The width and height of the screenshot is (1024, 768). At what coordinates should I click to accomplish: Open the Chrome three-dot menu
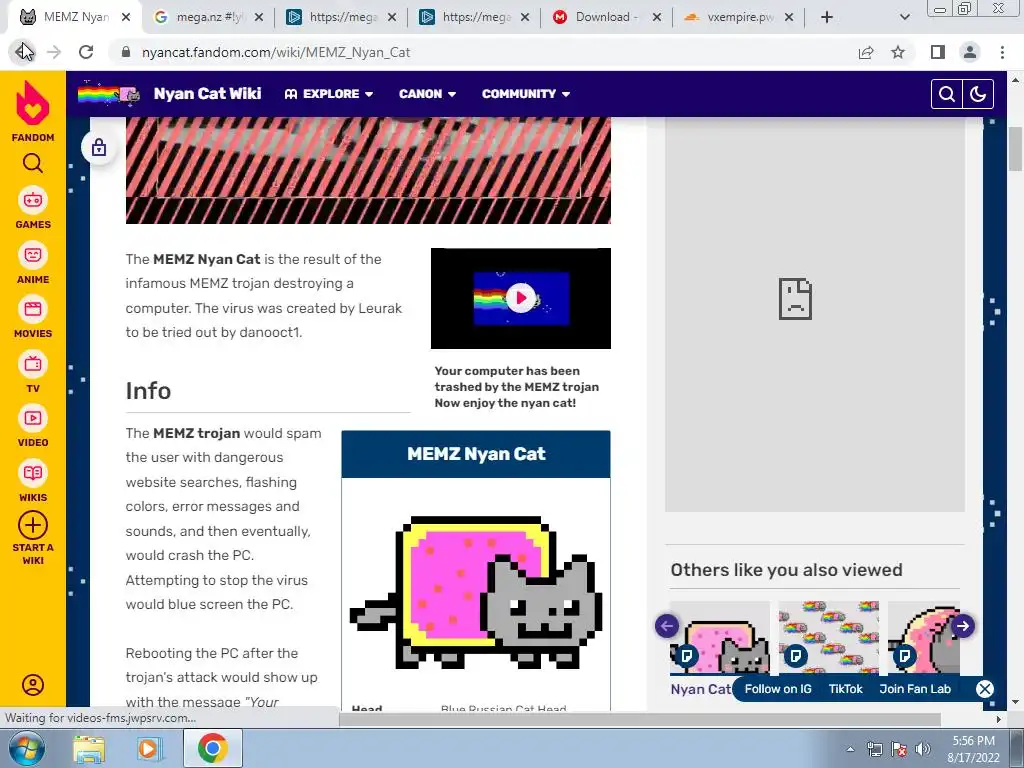click(1002, 52)
